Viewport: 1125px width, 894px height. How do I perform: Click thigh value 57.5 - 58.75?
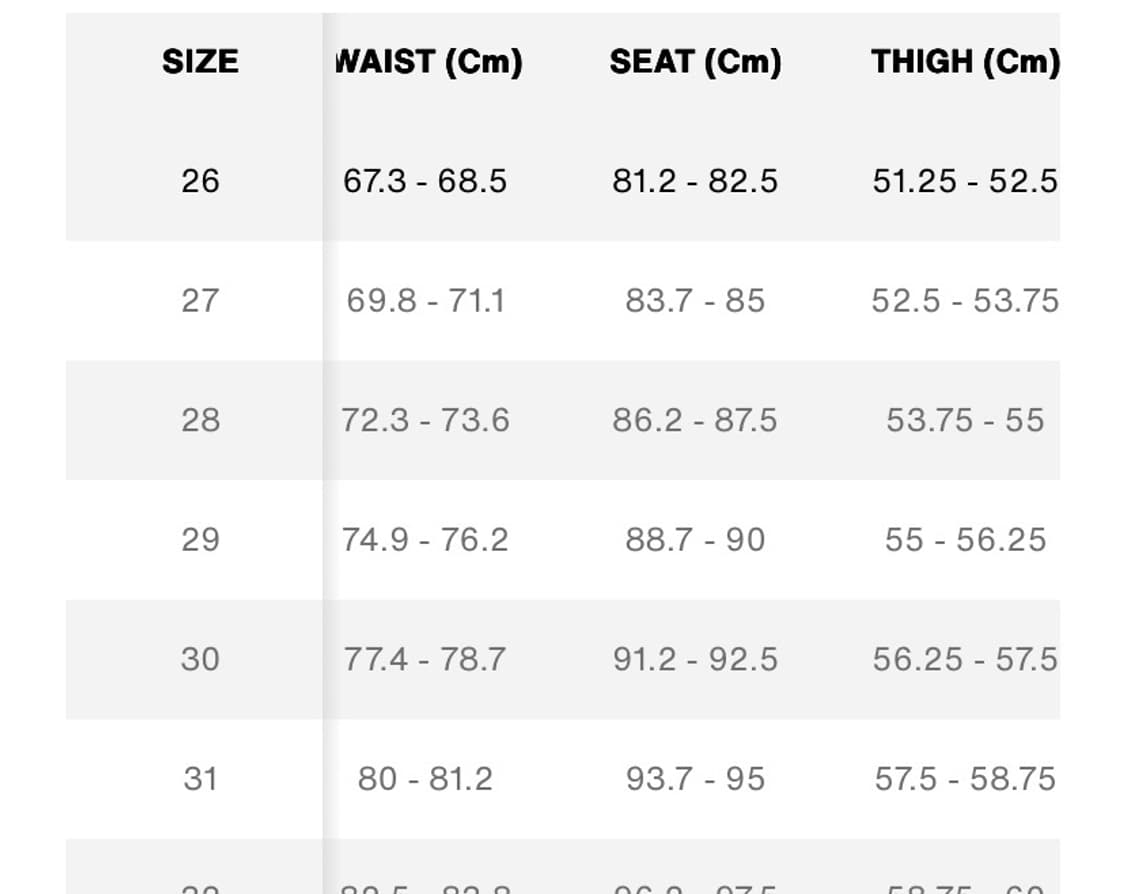(965, 778)
